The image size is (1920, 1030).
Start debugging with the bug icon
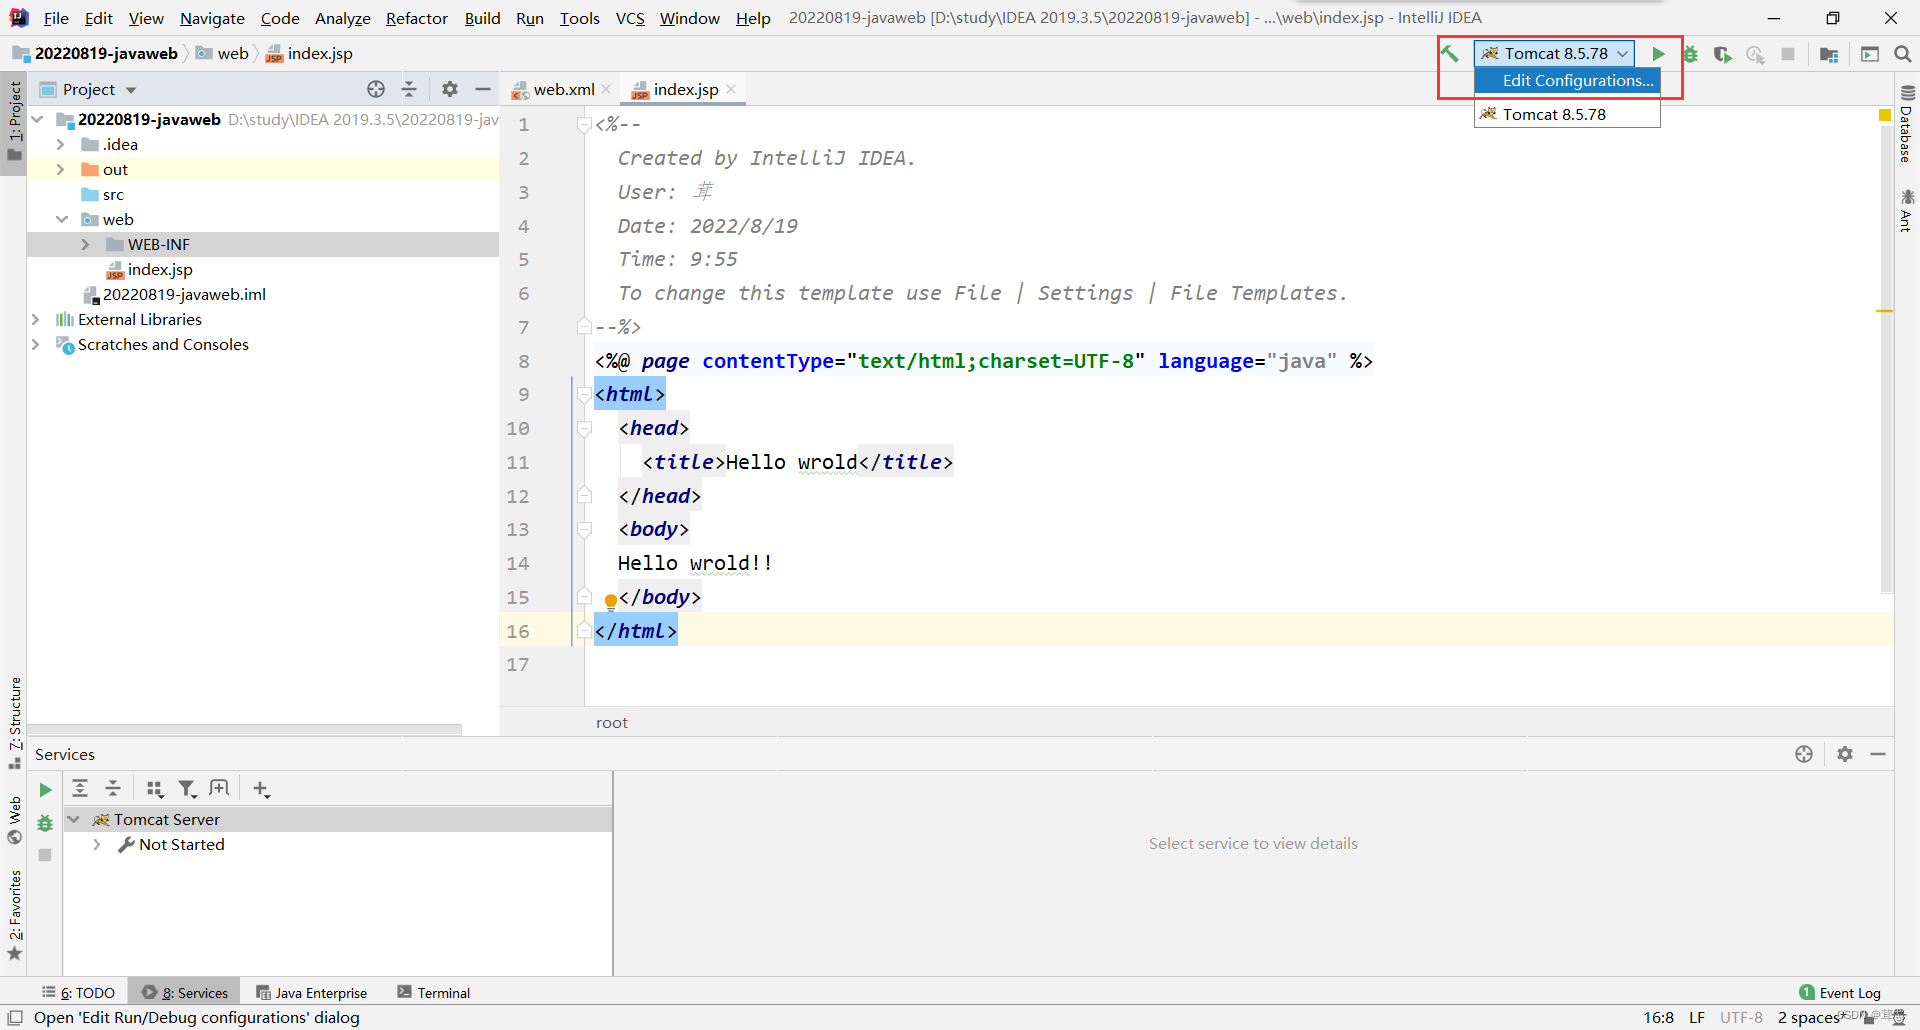(1691, 54)
